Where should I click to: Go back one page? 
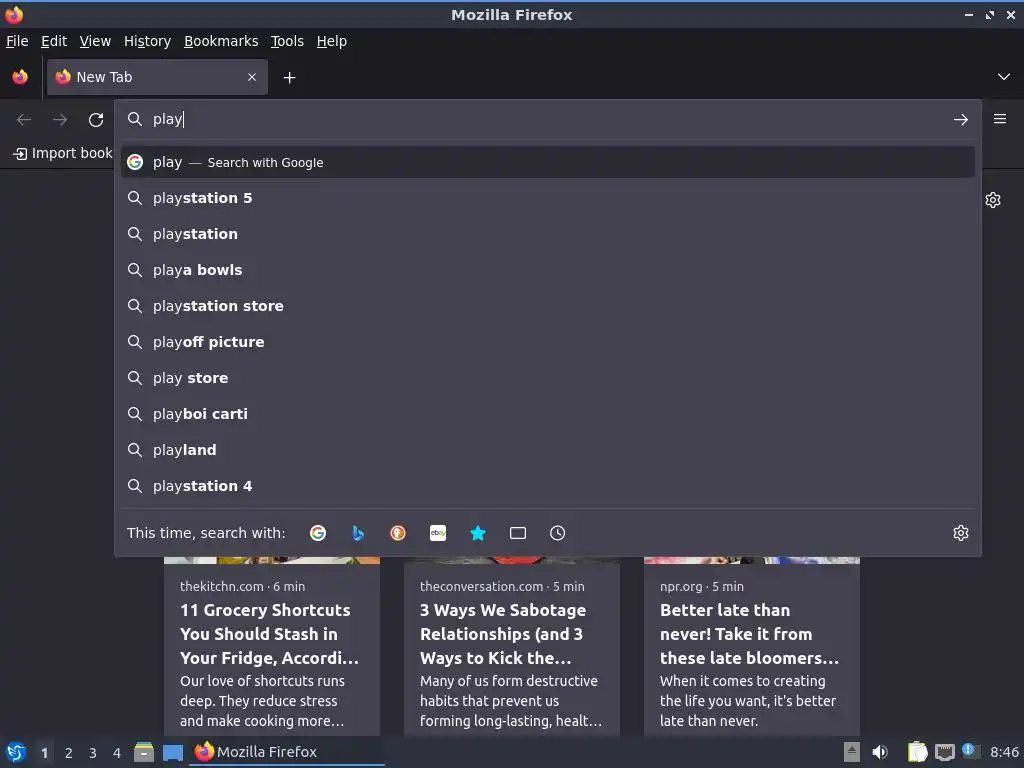[x=24, y=120]
